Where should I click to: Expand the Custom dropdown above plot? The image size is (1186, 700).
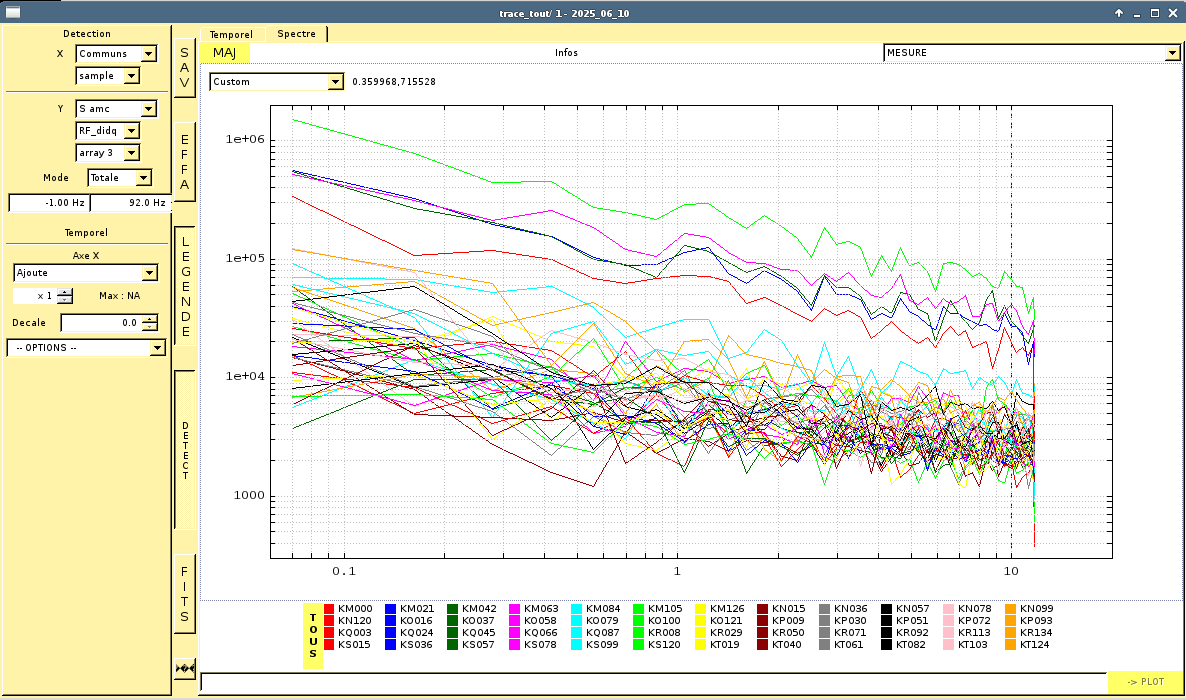[x=276, y=82]
